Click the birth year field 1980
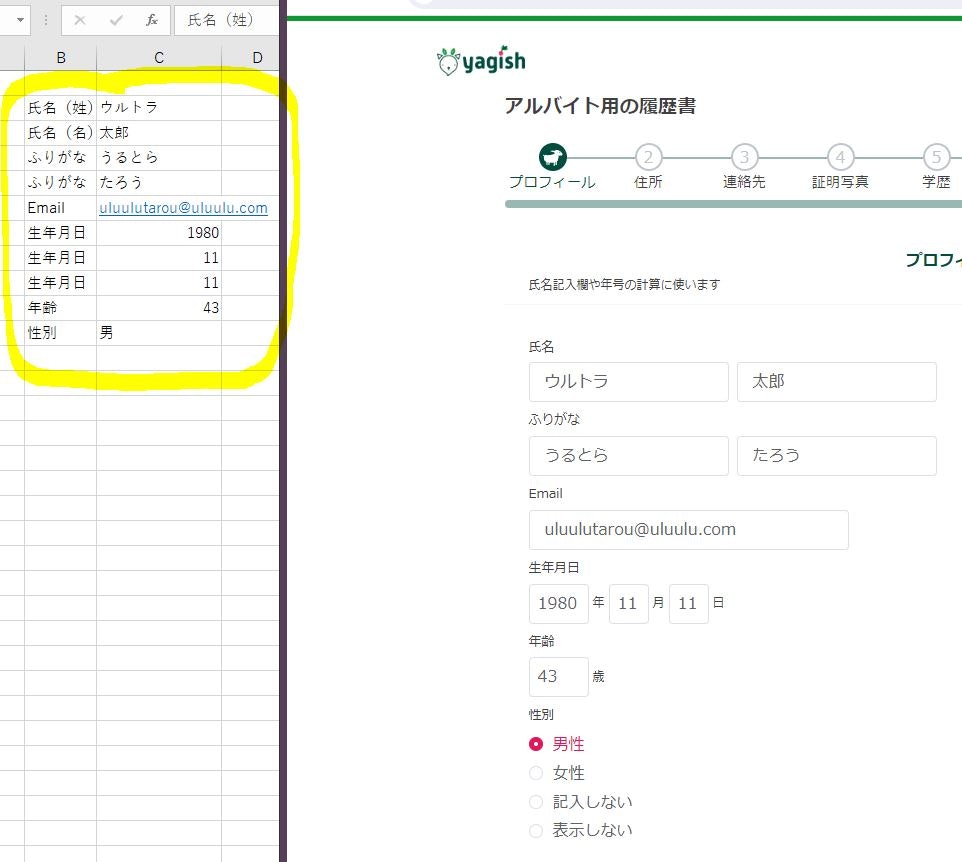962x862 pixels. click(558, 604)
